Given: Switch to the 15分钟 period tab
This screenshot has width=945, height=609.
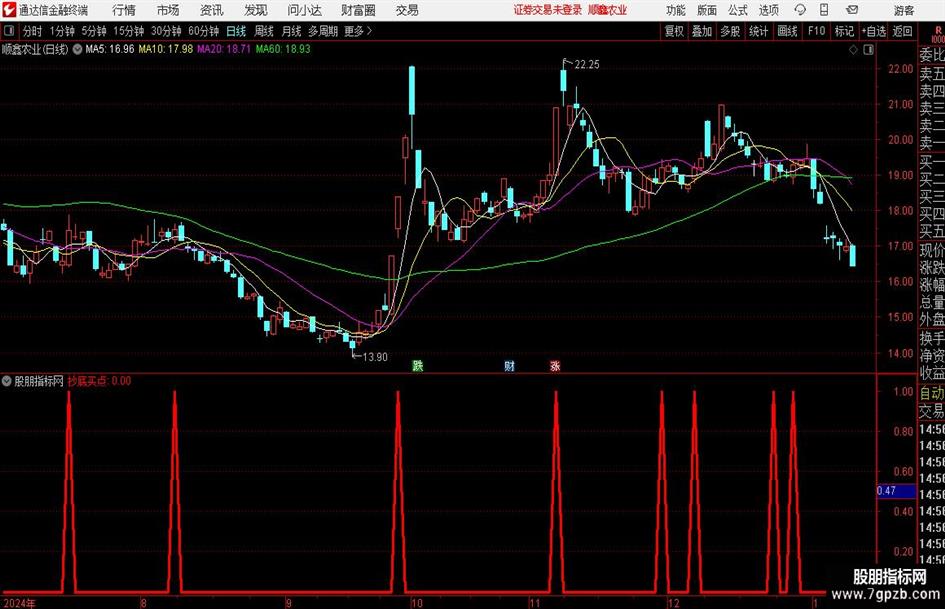Looking at the screenshot, I should point(129,31).
